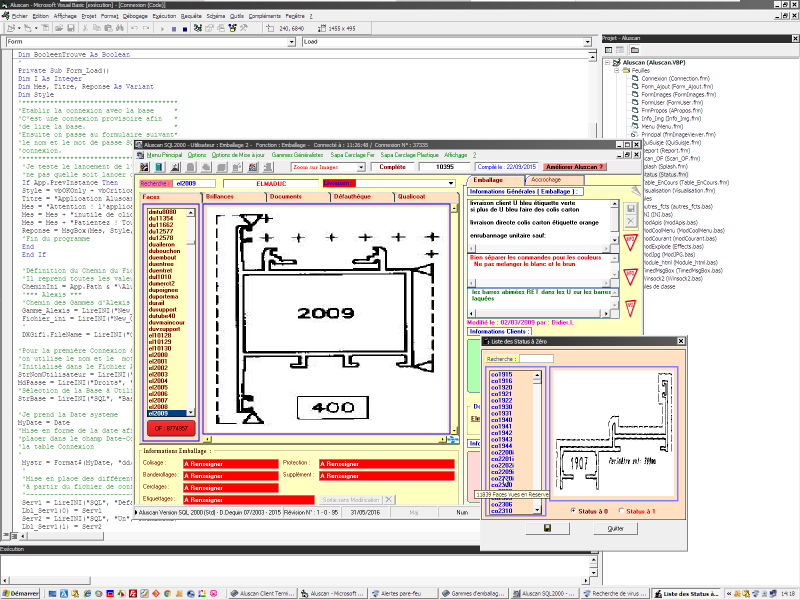The height and width of the screenshot is (600, 800).
Task: Open the 'Gammes Générales' menu
Action: click(297, 155)
